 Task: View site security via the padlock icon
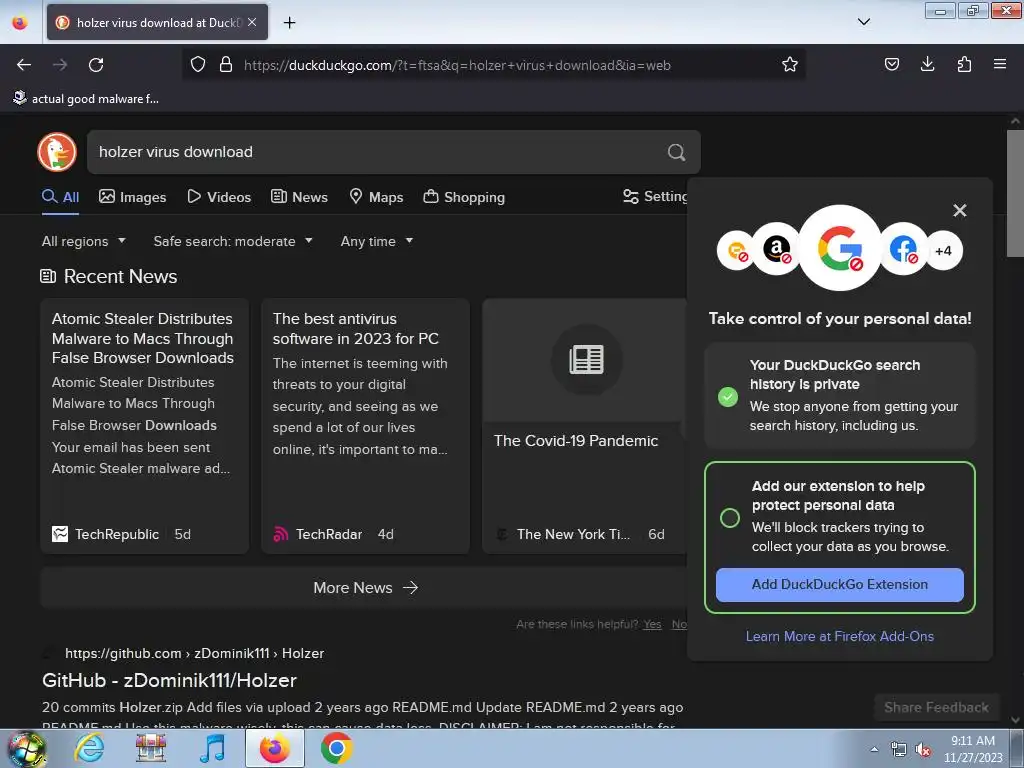226,65
